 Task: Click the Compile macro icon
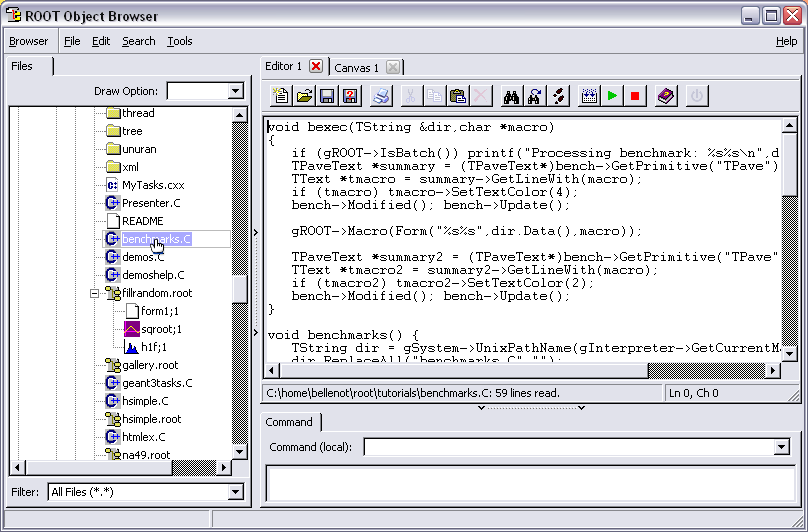[589, 96]
